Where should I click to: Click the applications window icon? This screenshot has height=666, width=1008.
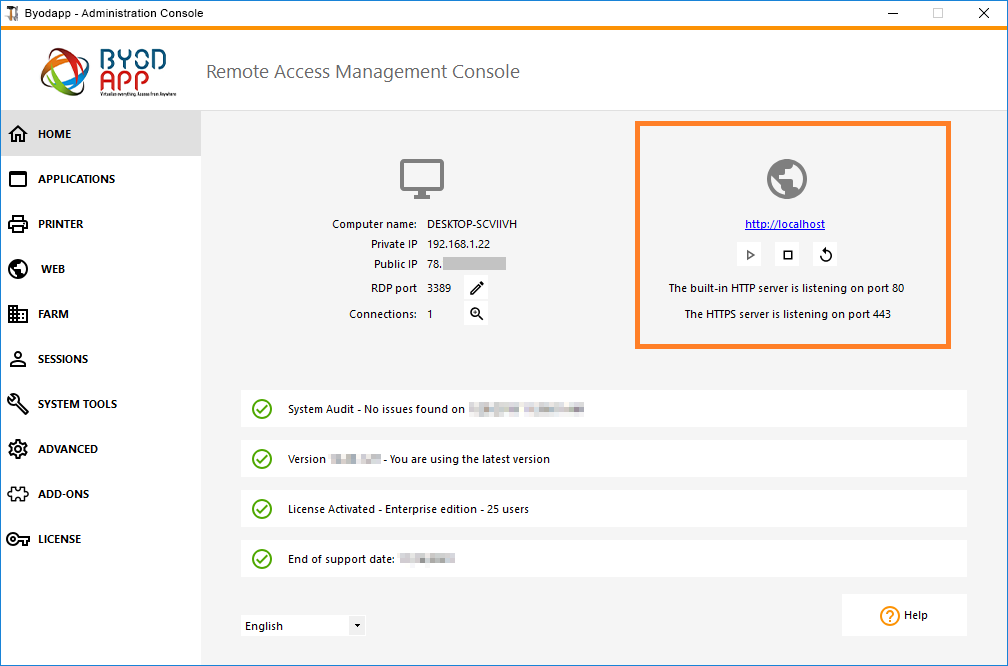tap(18, 179)
